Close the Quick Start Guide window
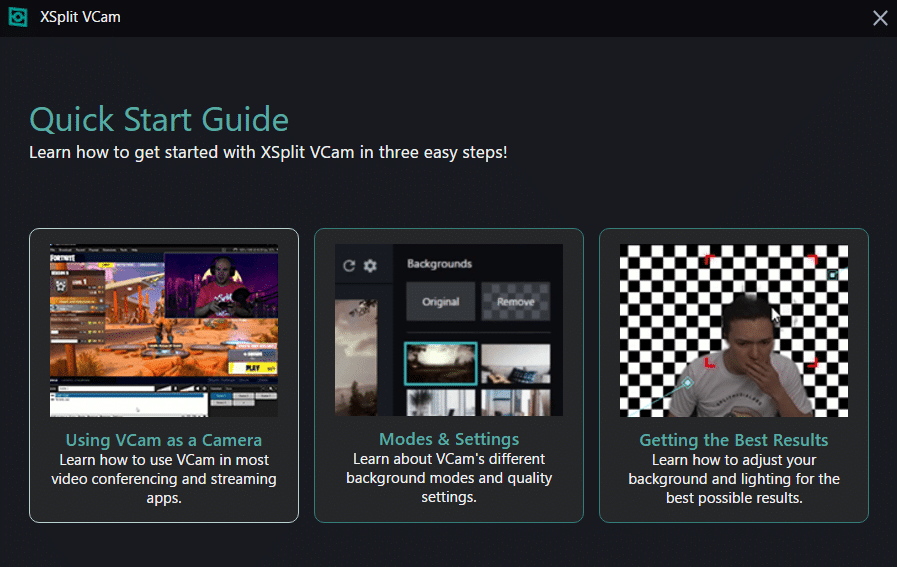The height and width of the screenshot is (567, 897). (x=880, y=18)
